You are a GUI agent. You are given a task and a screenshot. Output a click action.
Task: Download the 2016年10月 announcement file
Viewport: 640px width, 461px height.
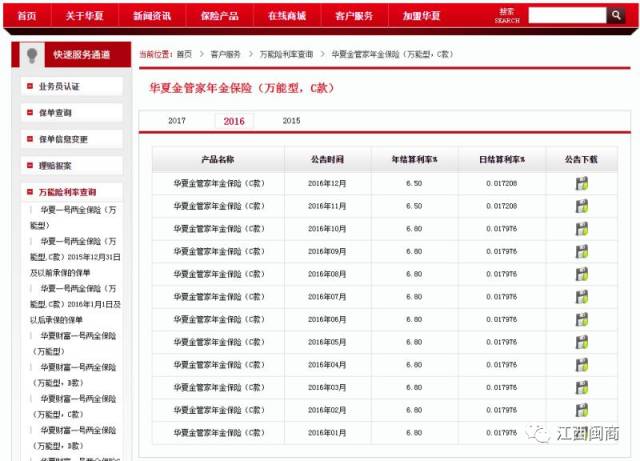point(582,229)
